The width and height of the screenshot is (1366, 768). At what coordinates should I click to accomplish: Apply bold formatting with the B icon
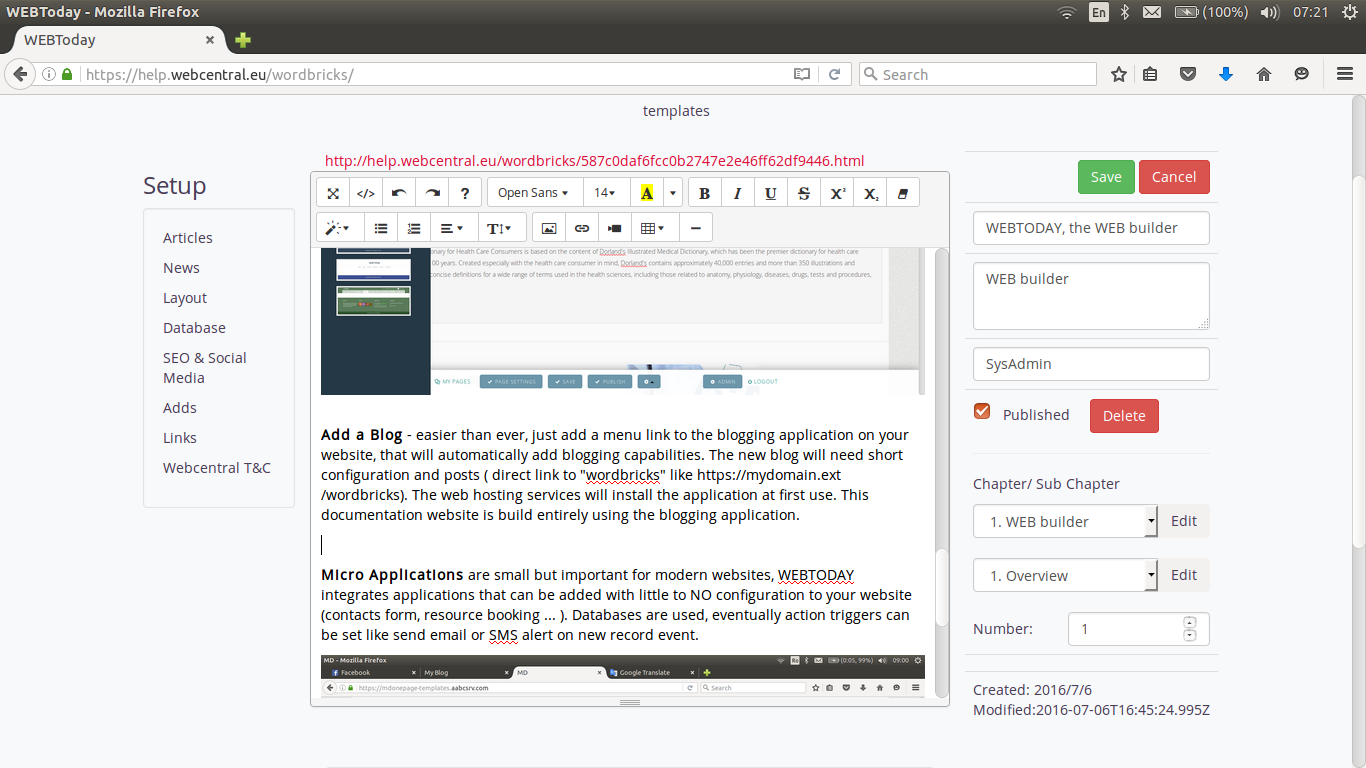704,193
